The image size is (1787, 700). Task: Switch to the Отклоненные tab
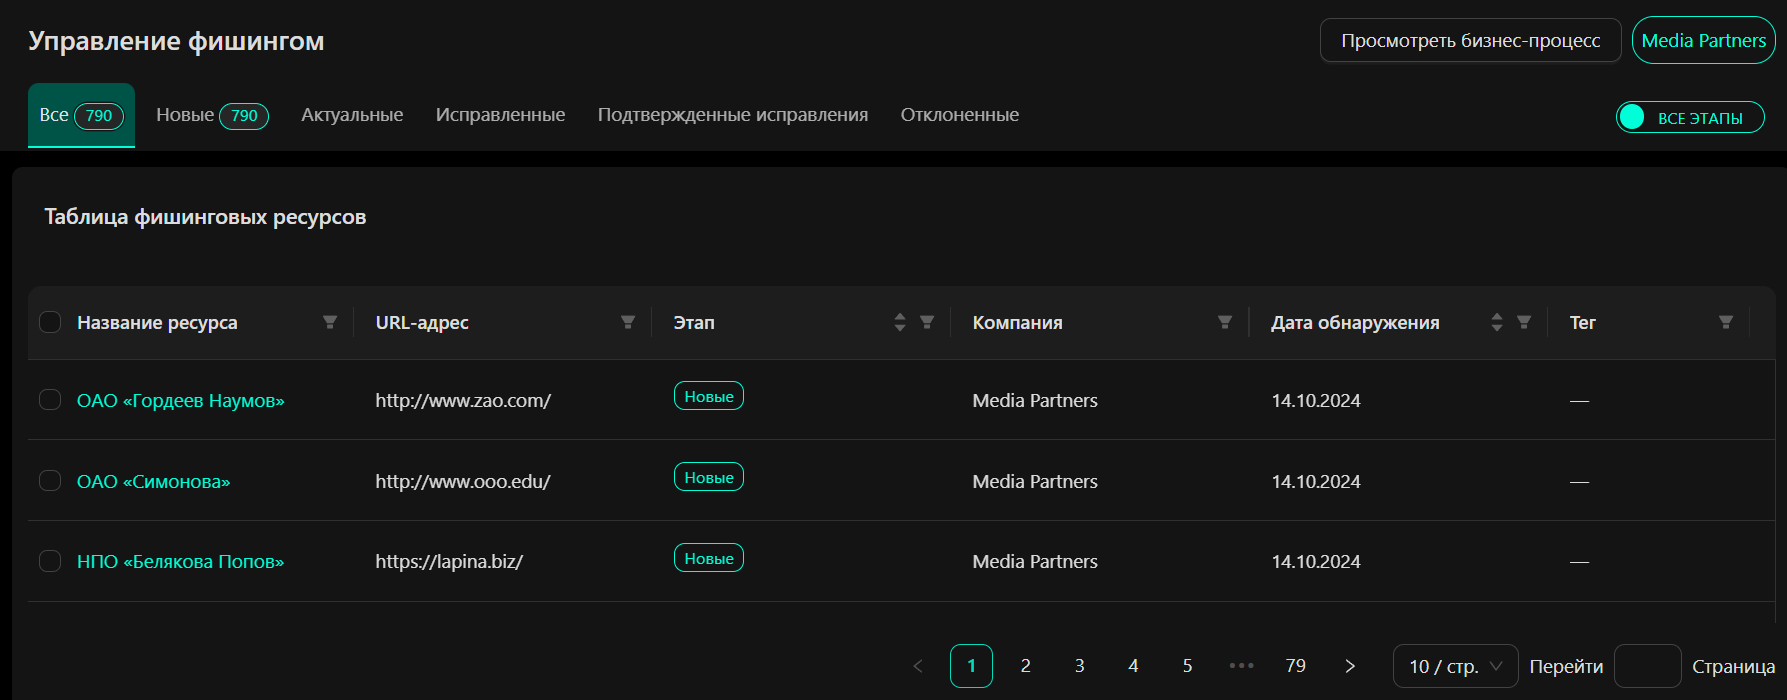click(959, 115)
